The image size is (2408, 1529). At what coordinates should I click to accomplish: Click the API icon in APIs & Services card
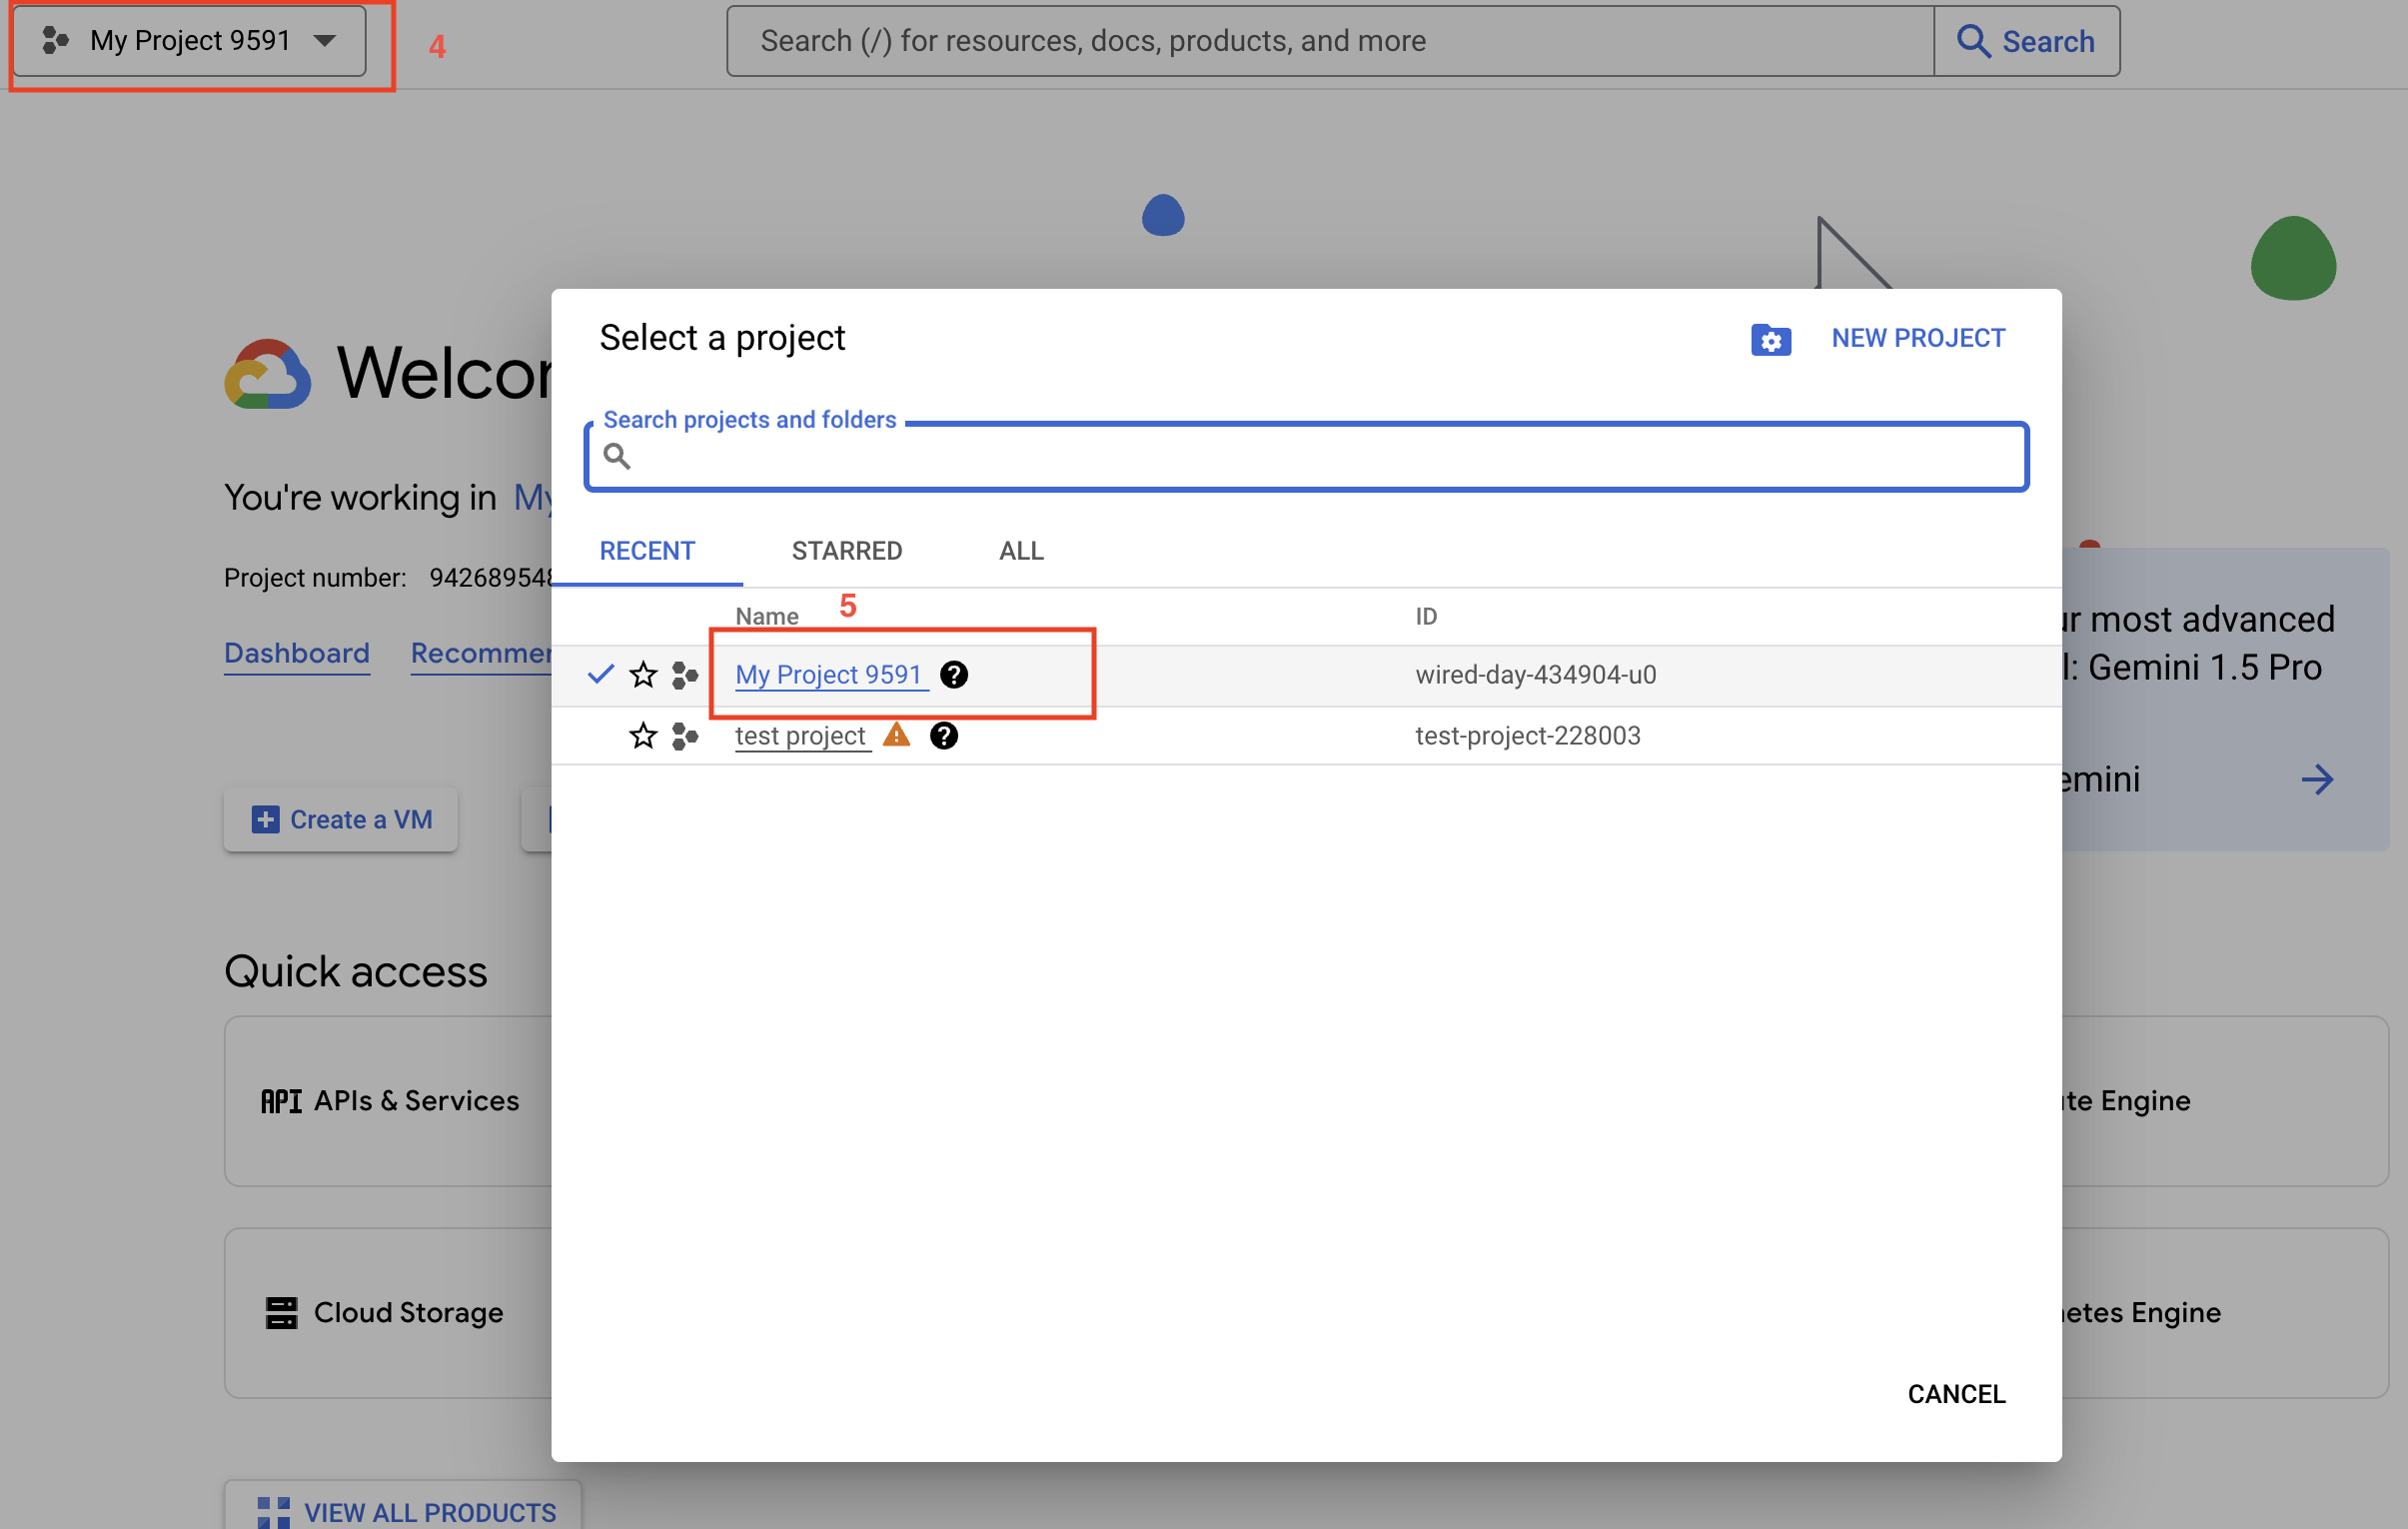[281, 1101]
